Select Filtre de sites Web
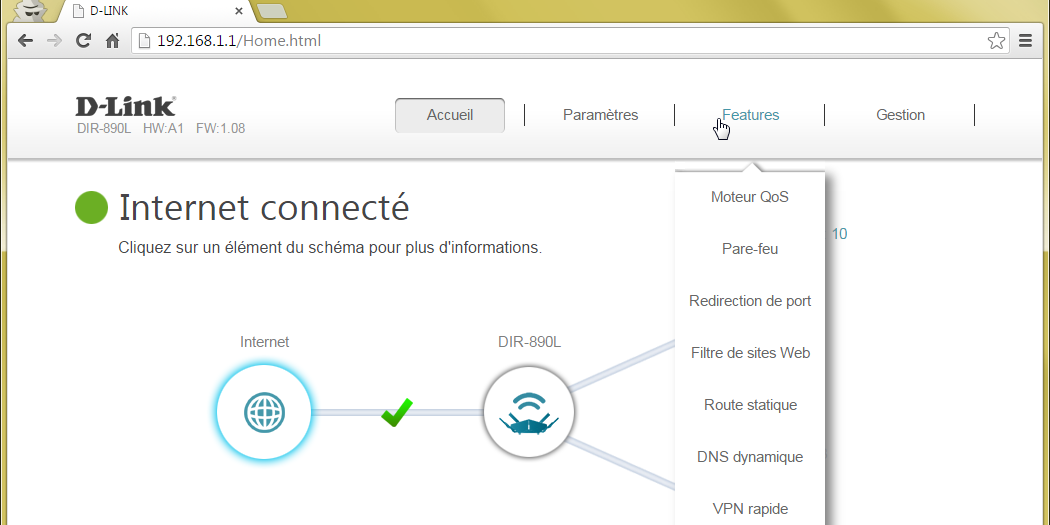 [x=750, y=353]
